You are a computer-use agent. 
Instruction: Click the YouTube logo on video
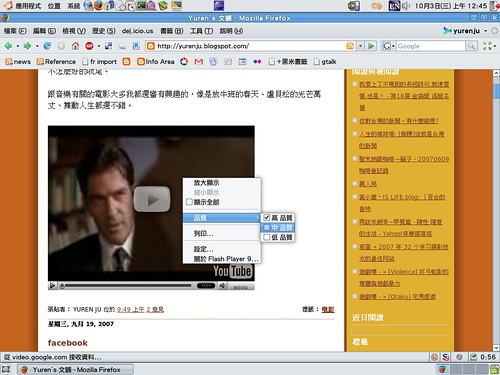click(233, 271)
